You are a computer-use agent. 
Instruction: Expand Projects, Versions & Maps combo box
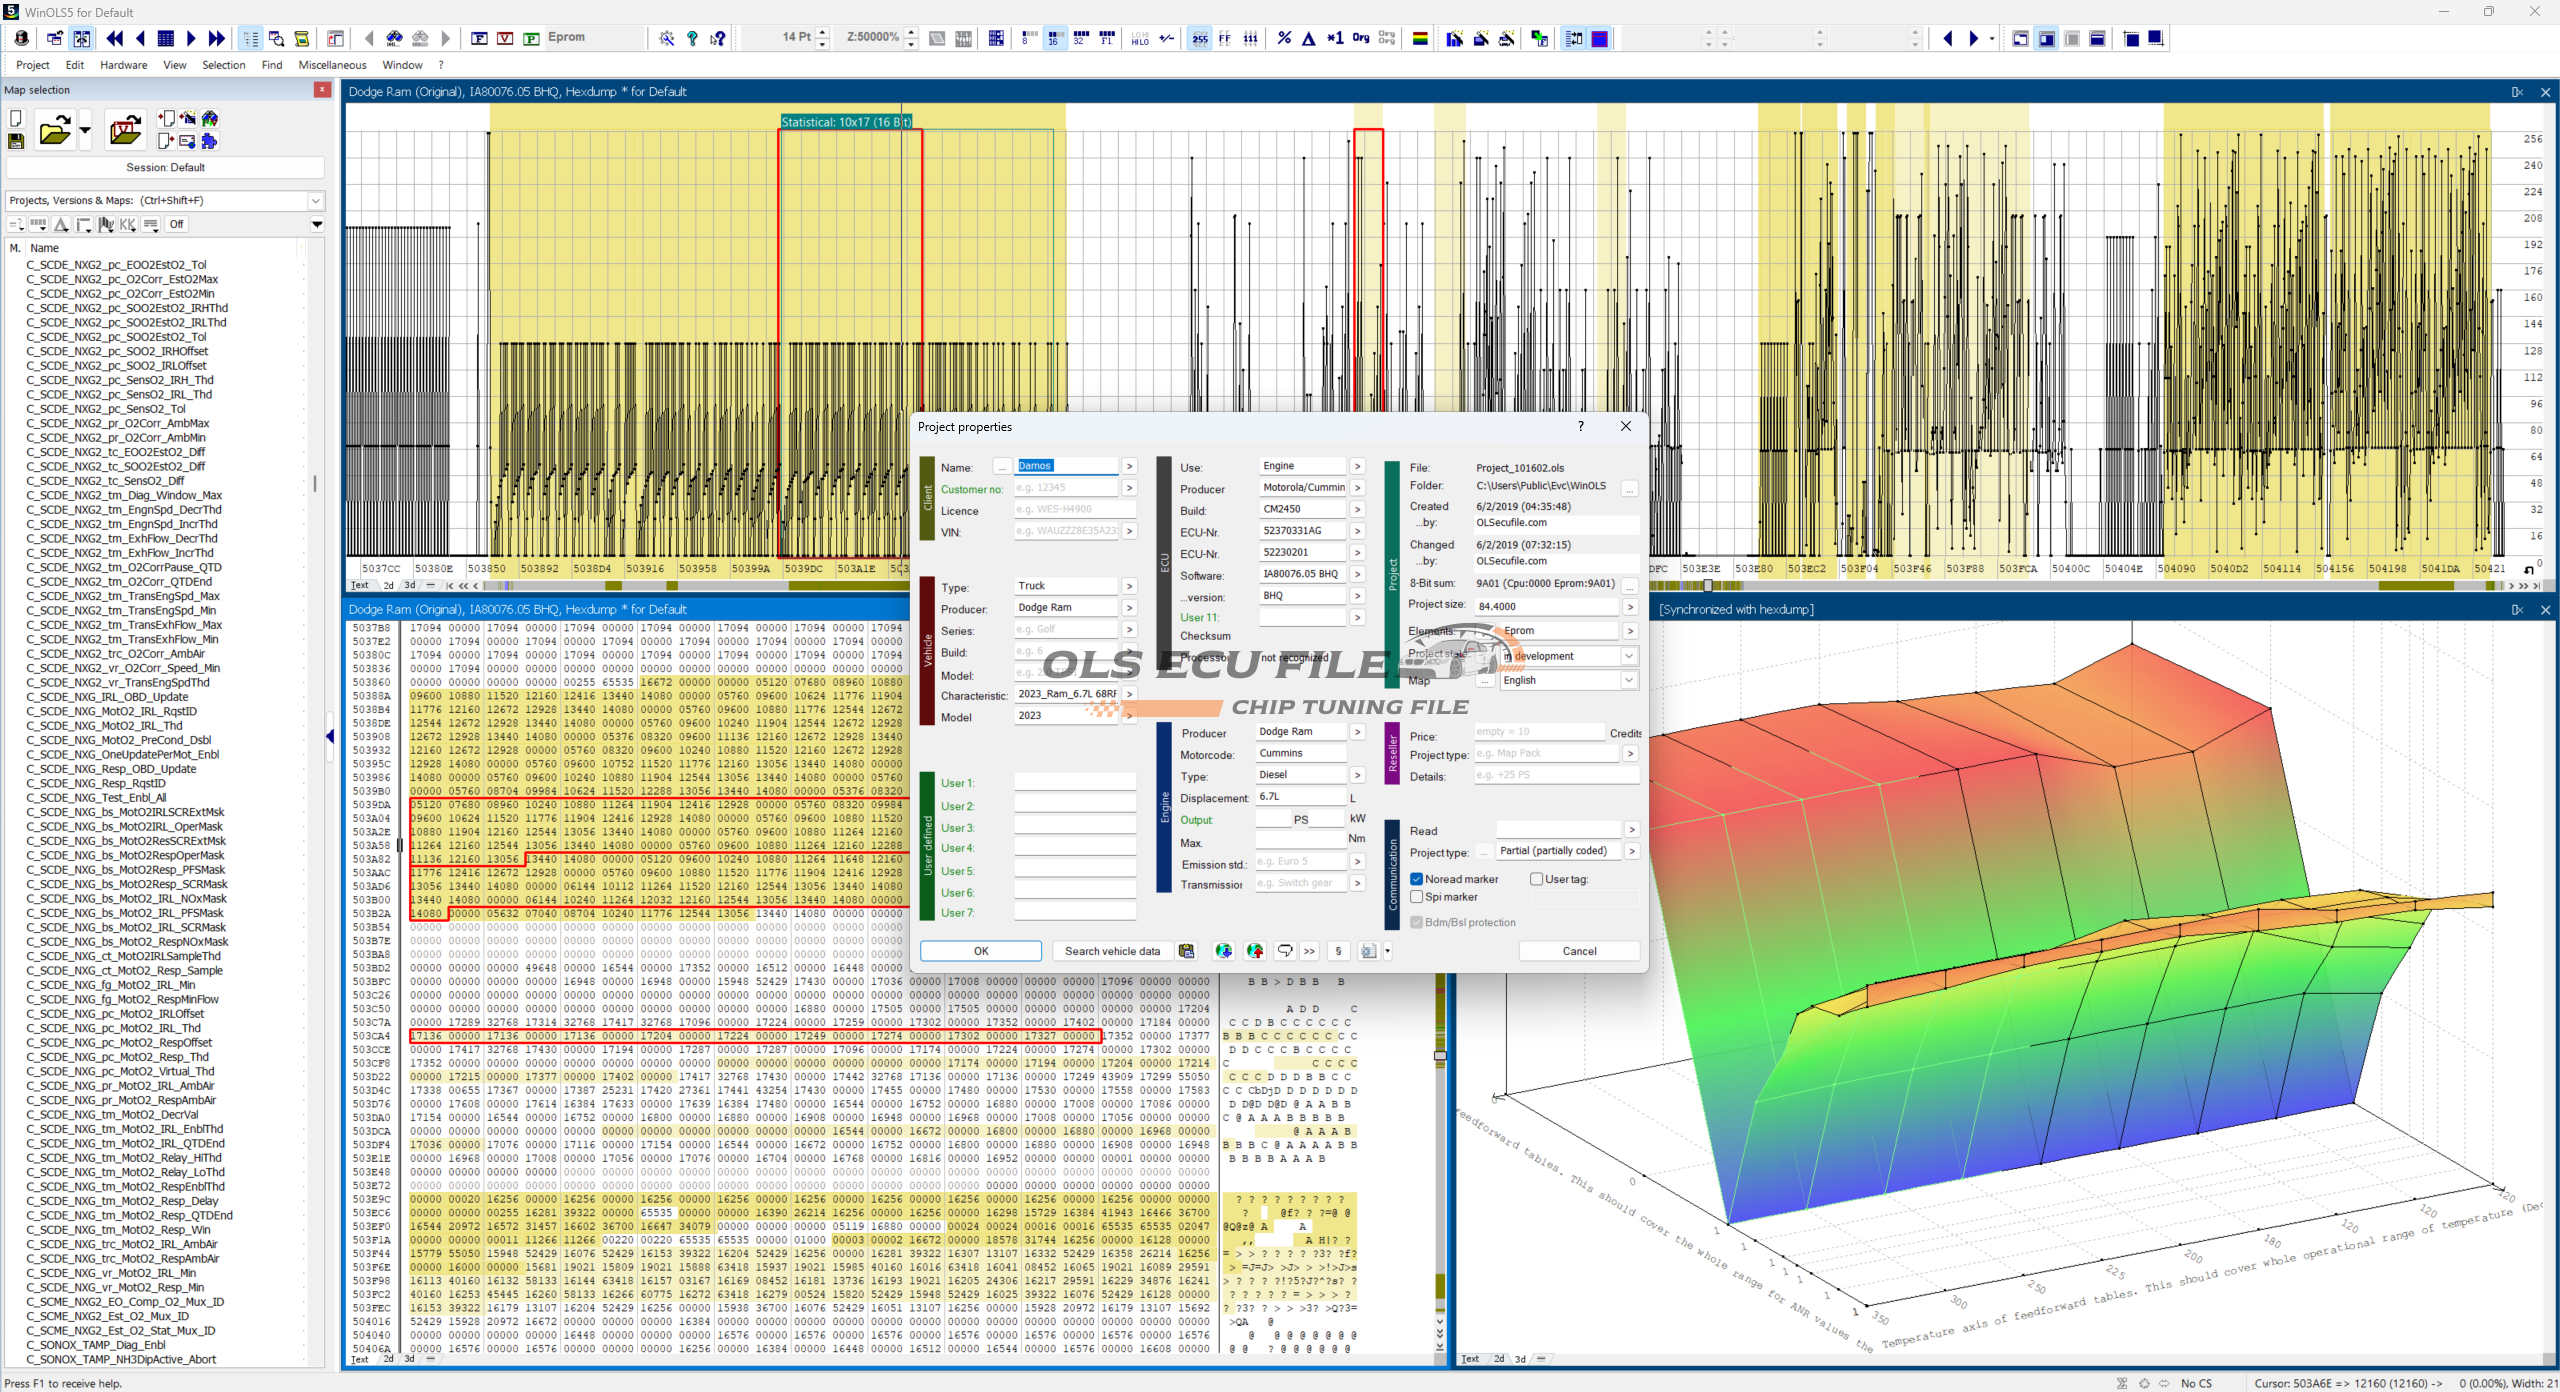click(x=316, y=201)
